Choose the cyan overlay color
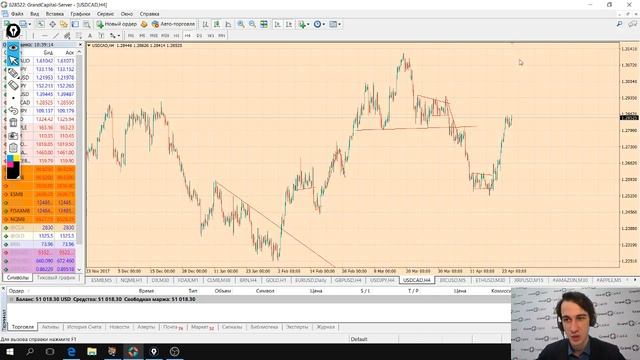Image resolution: width=640 pixels, height=360 pixels. (10, 158)
